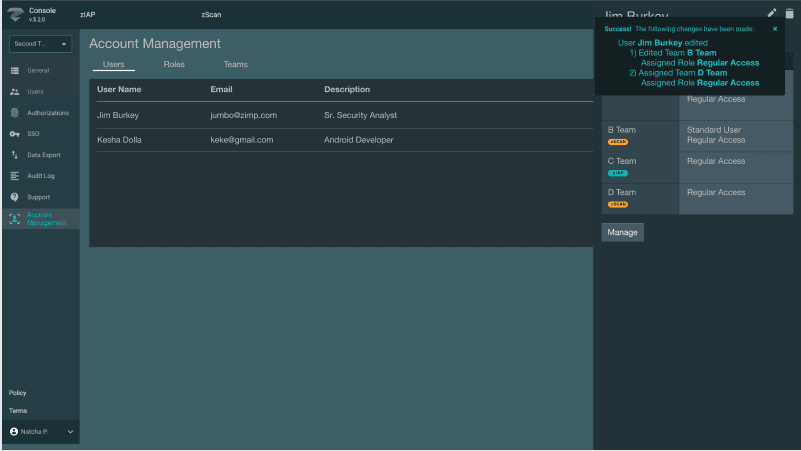The height and width of the screenshot is (451, 801).
Task: Click the trash delete user icon
Action: 788,13
